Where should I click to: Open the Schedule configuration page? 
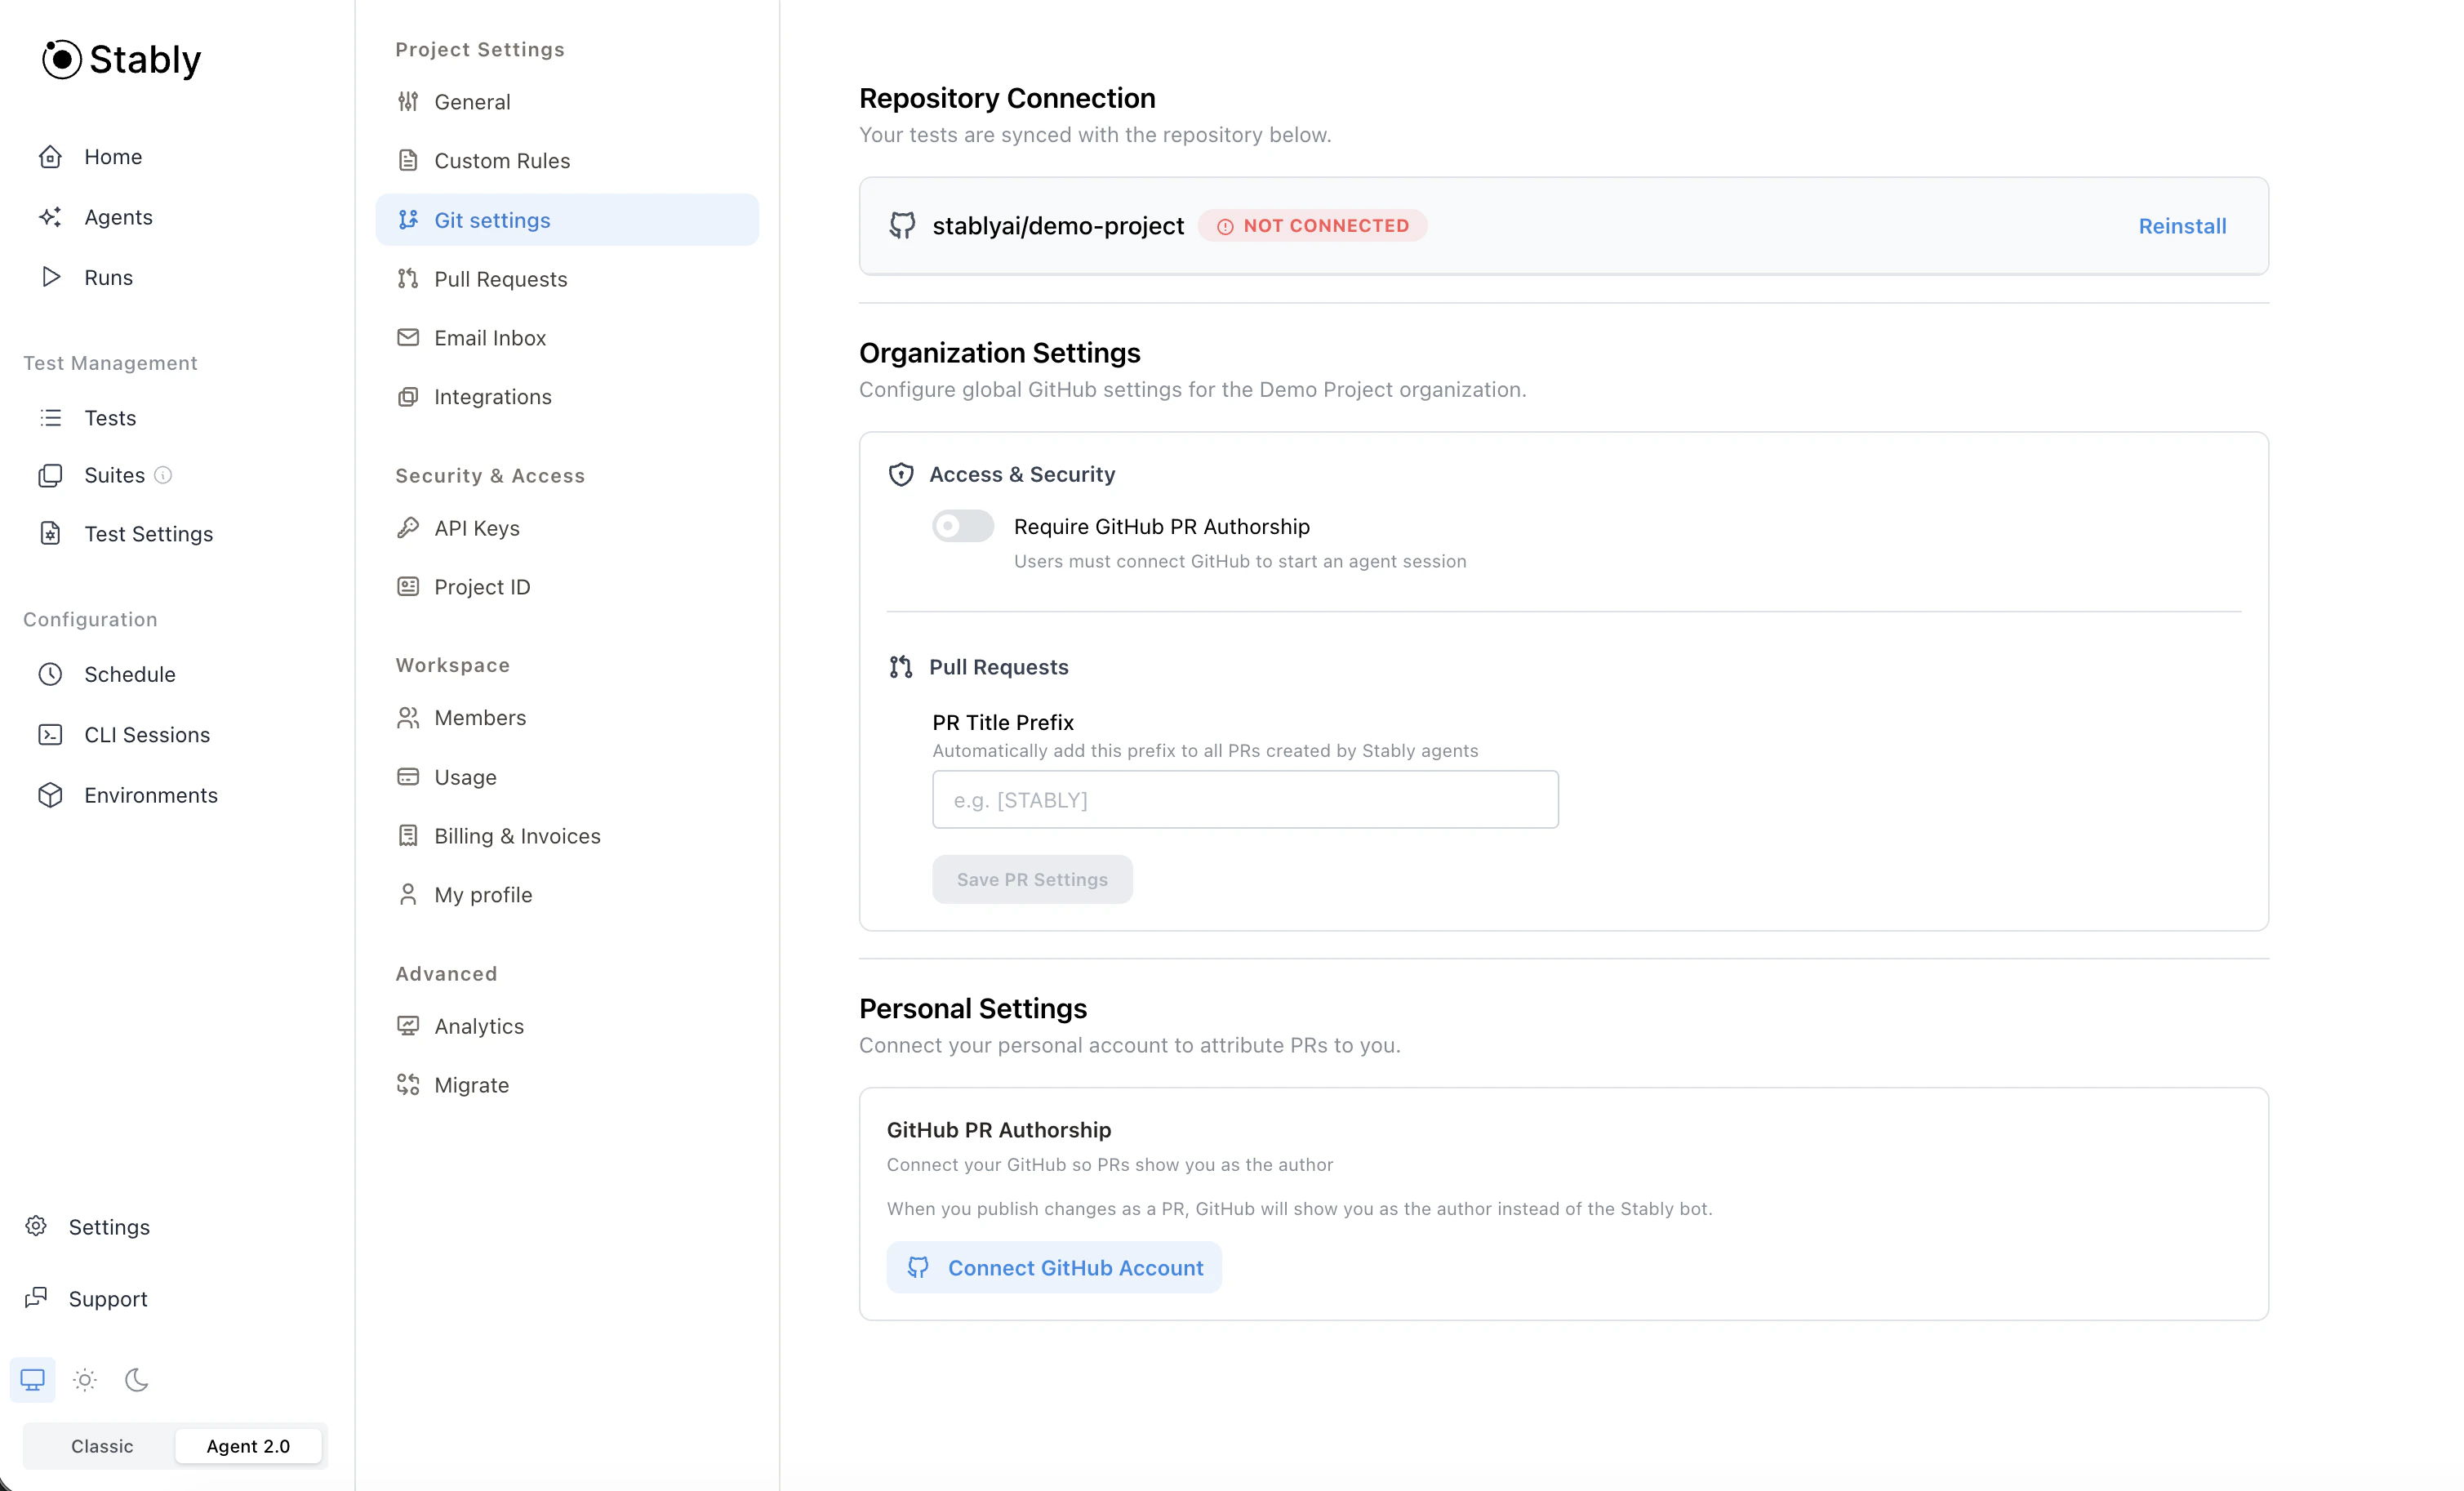(x=130, y=674)
